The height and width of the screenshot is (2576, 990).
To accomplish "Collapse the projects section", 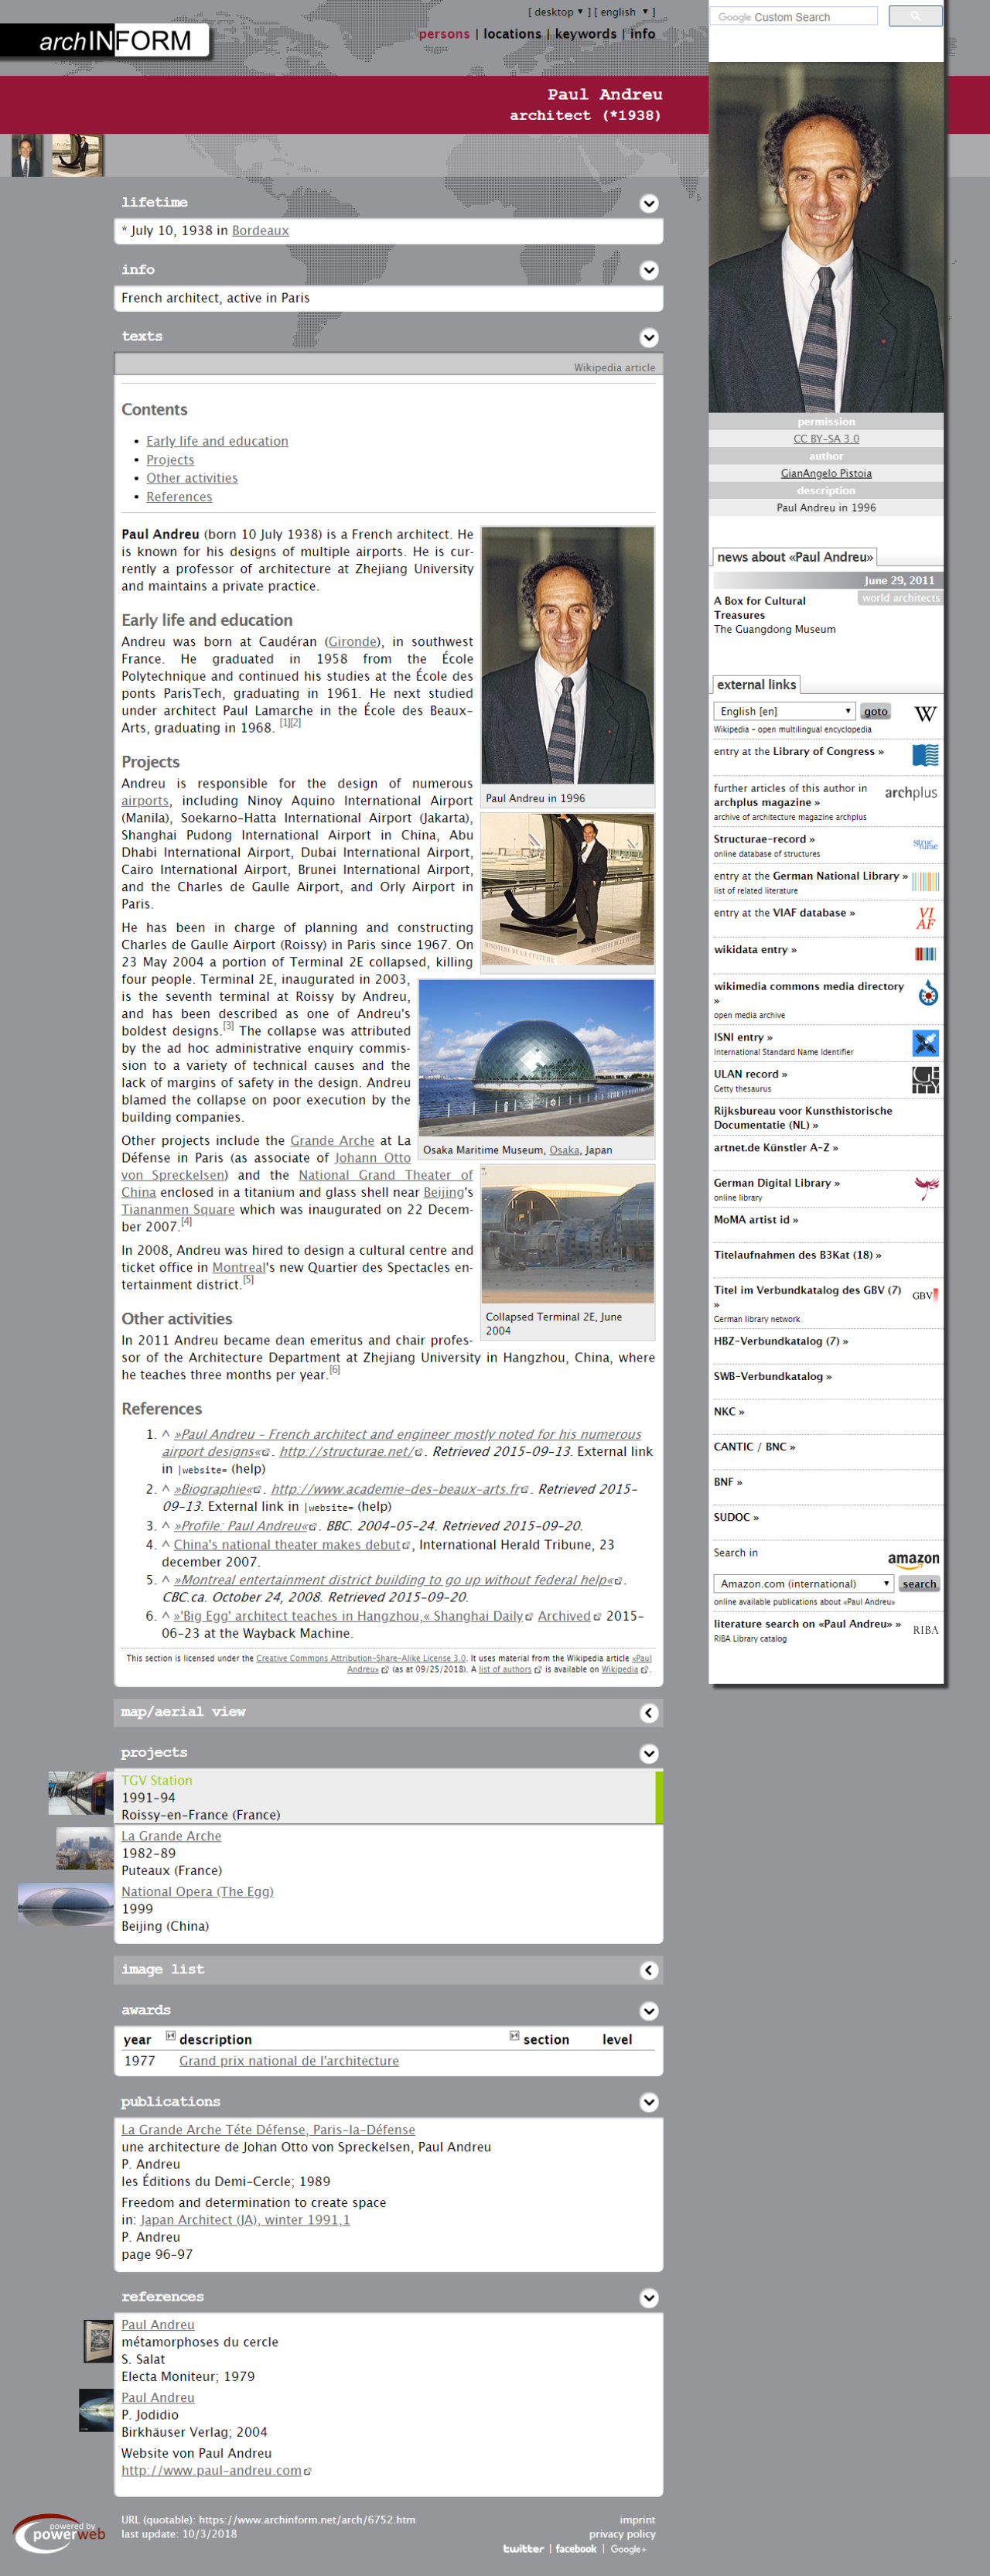I will pos(649,1753).
